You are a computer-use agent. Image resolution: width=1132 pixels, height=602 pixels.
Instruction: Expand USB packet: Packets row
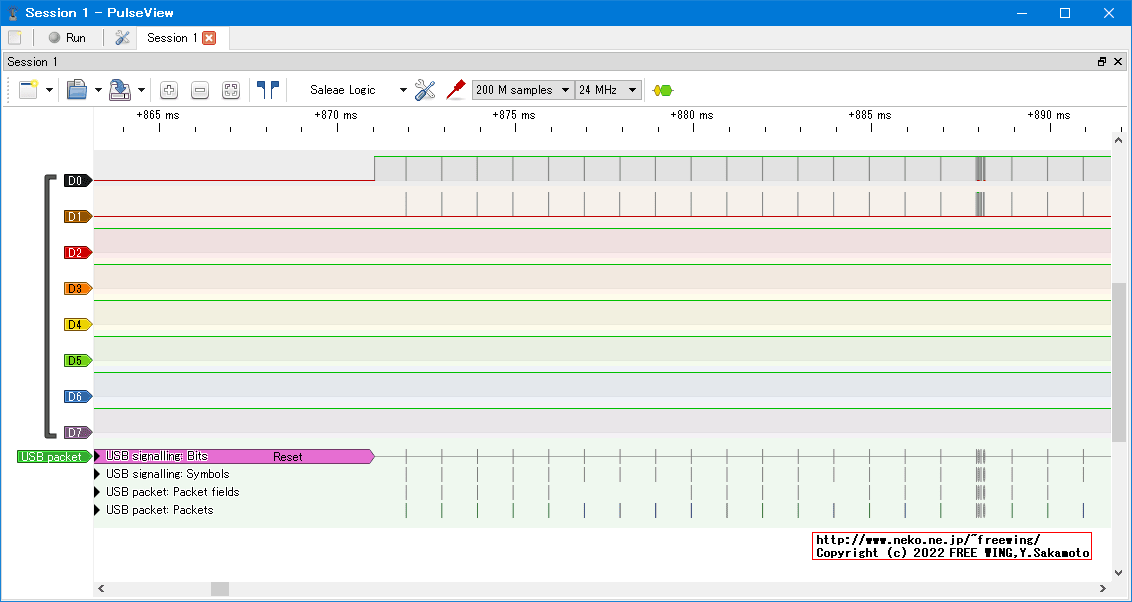click(x=98, y=510)
